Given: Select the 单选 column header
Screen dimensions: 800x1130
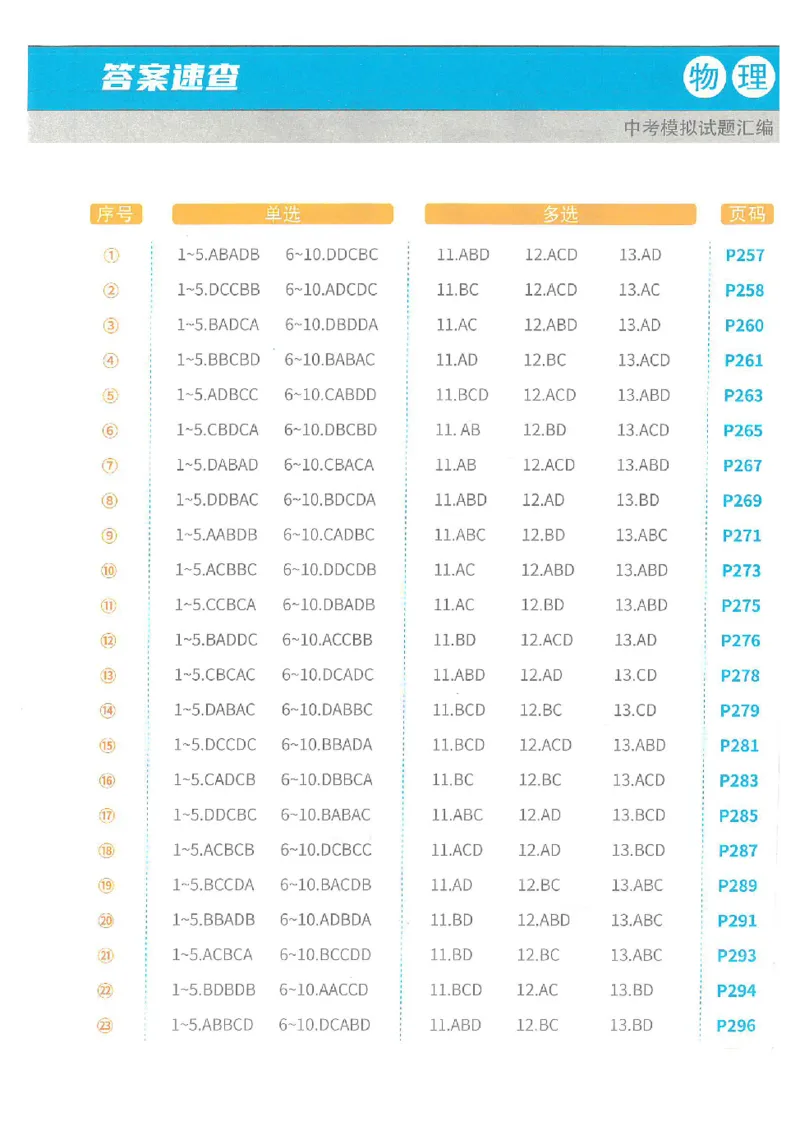Looking at the screenshot, I should tap(282, 214).
